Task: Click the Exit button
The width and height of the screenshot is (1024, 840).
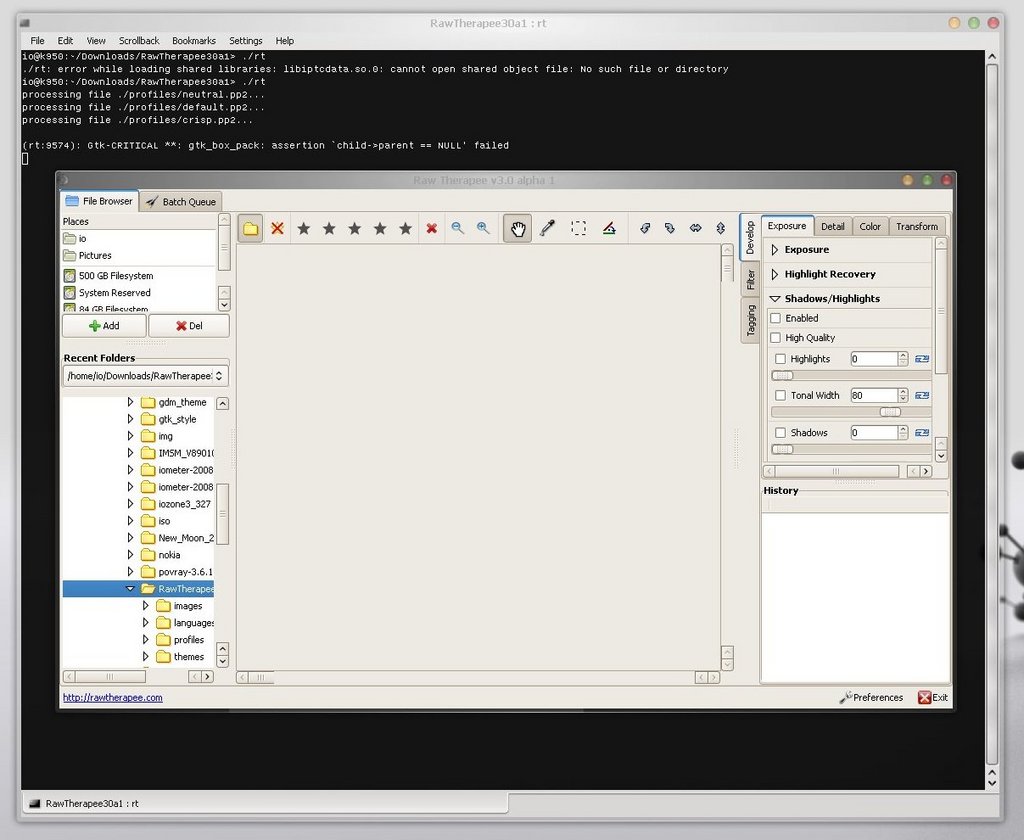Action: [x=933, y=698]
